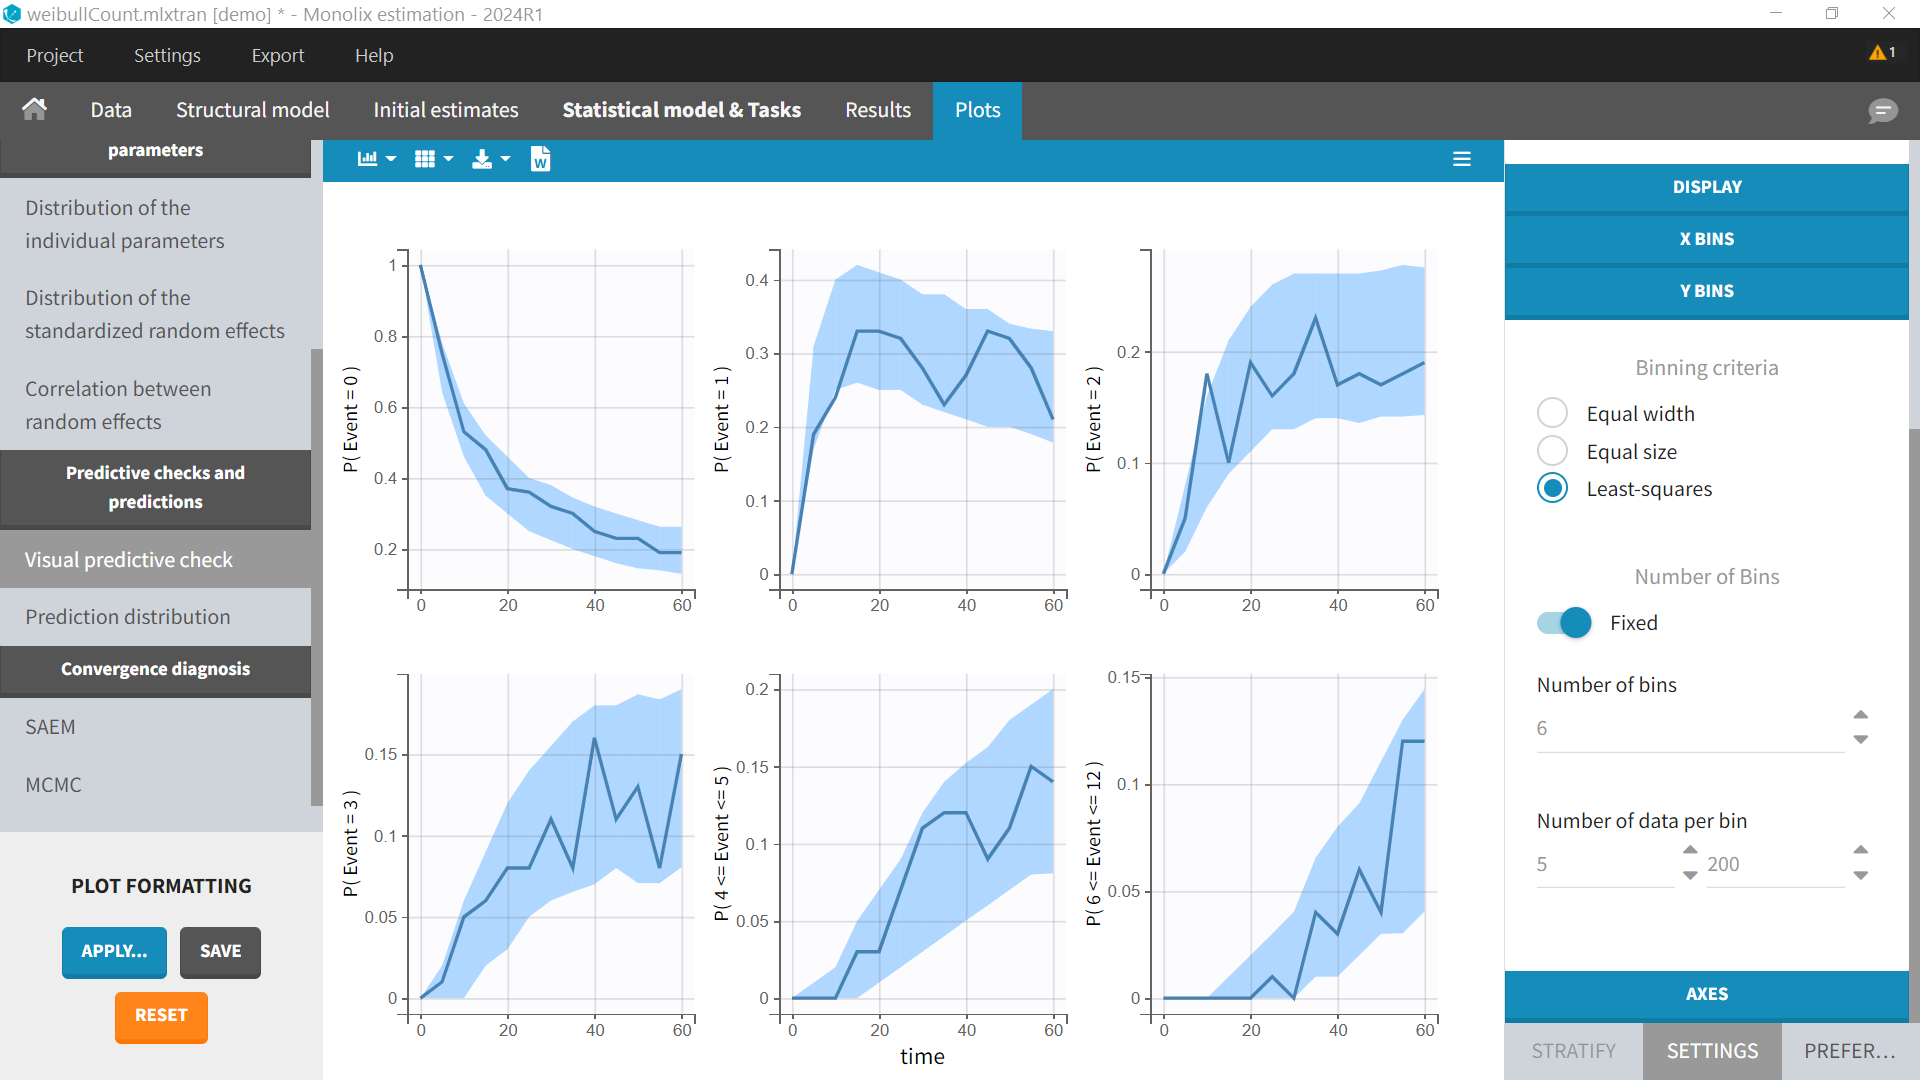The height and width of the screenshot is (1080, 1920).
Task: Click the Word report icon
Action: point(540,159)
